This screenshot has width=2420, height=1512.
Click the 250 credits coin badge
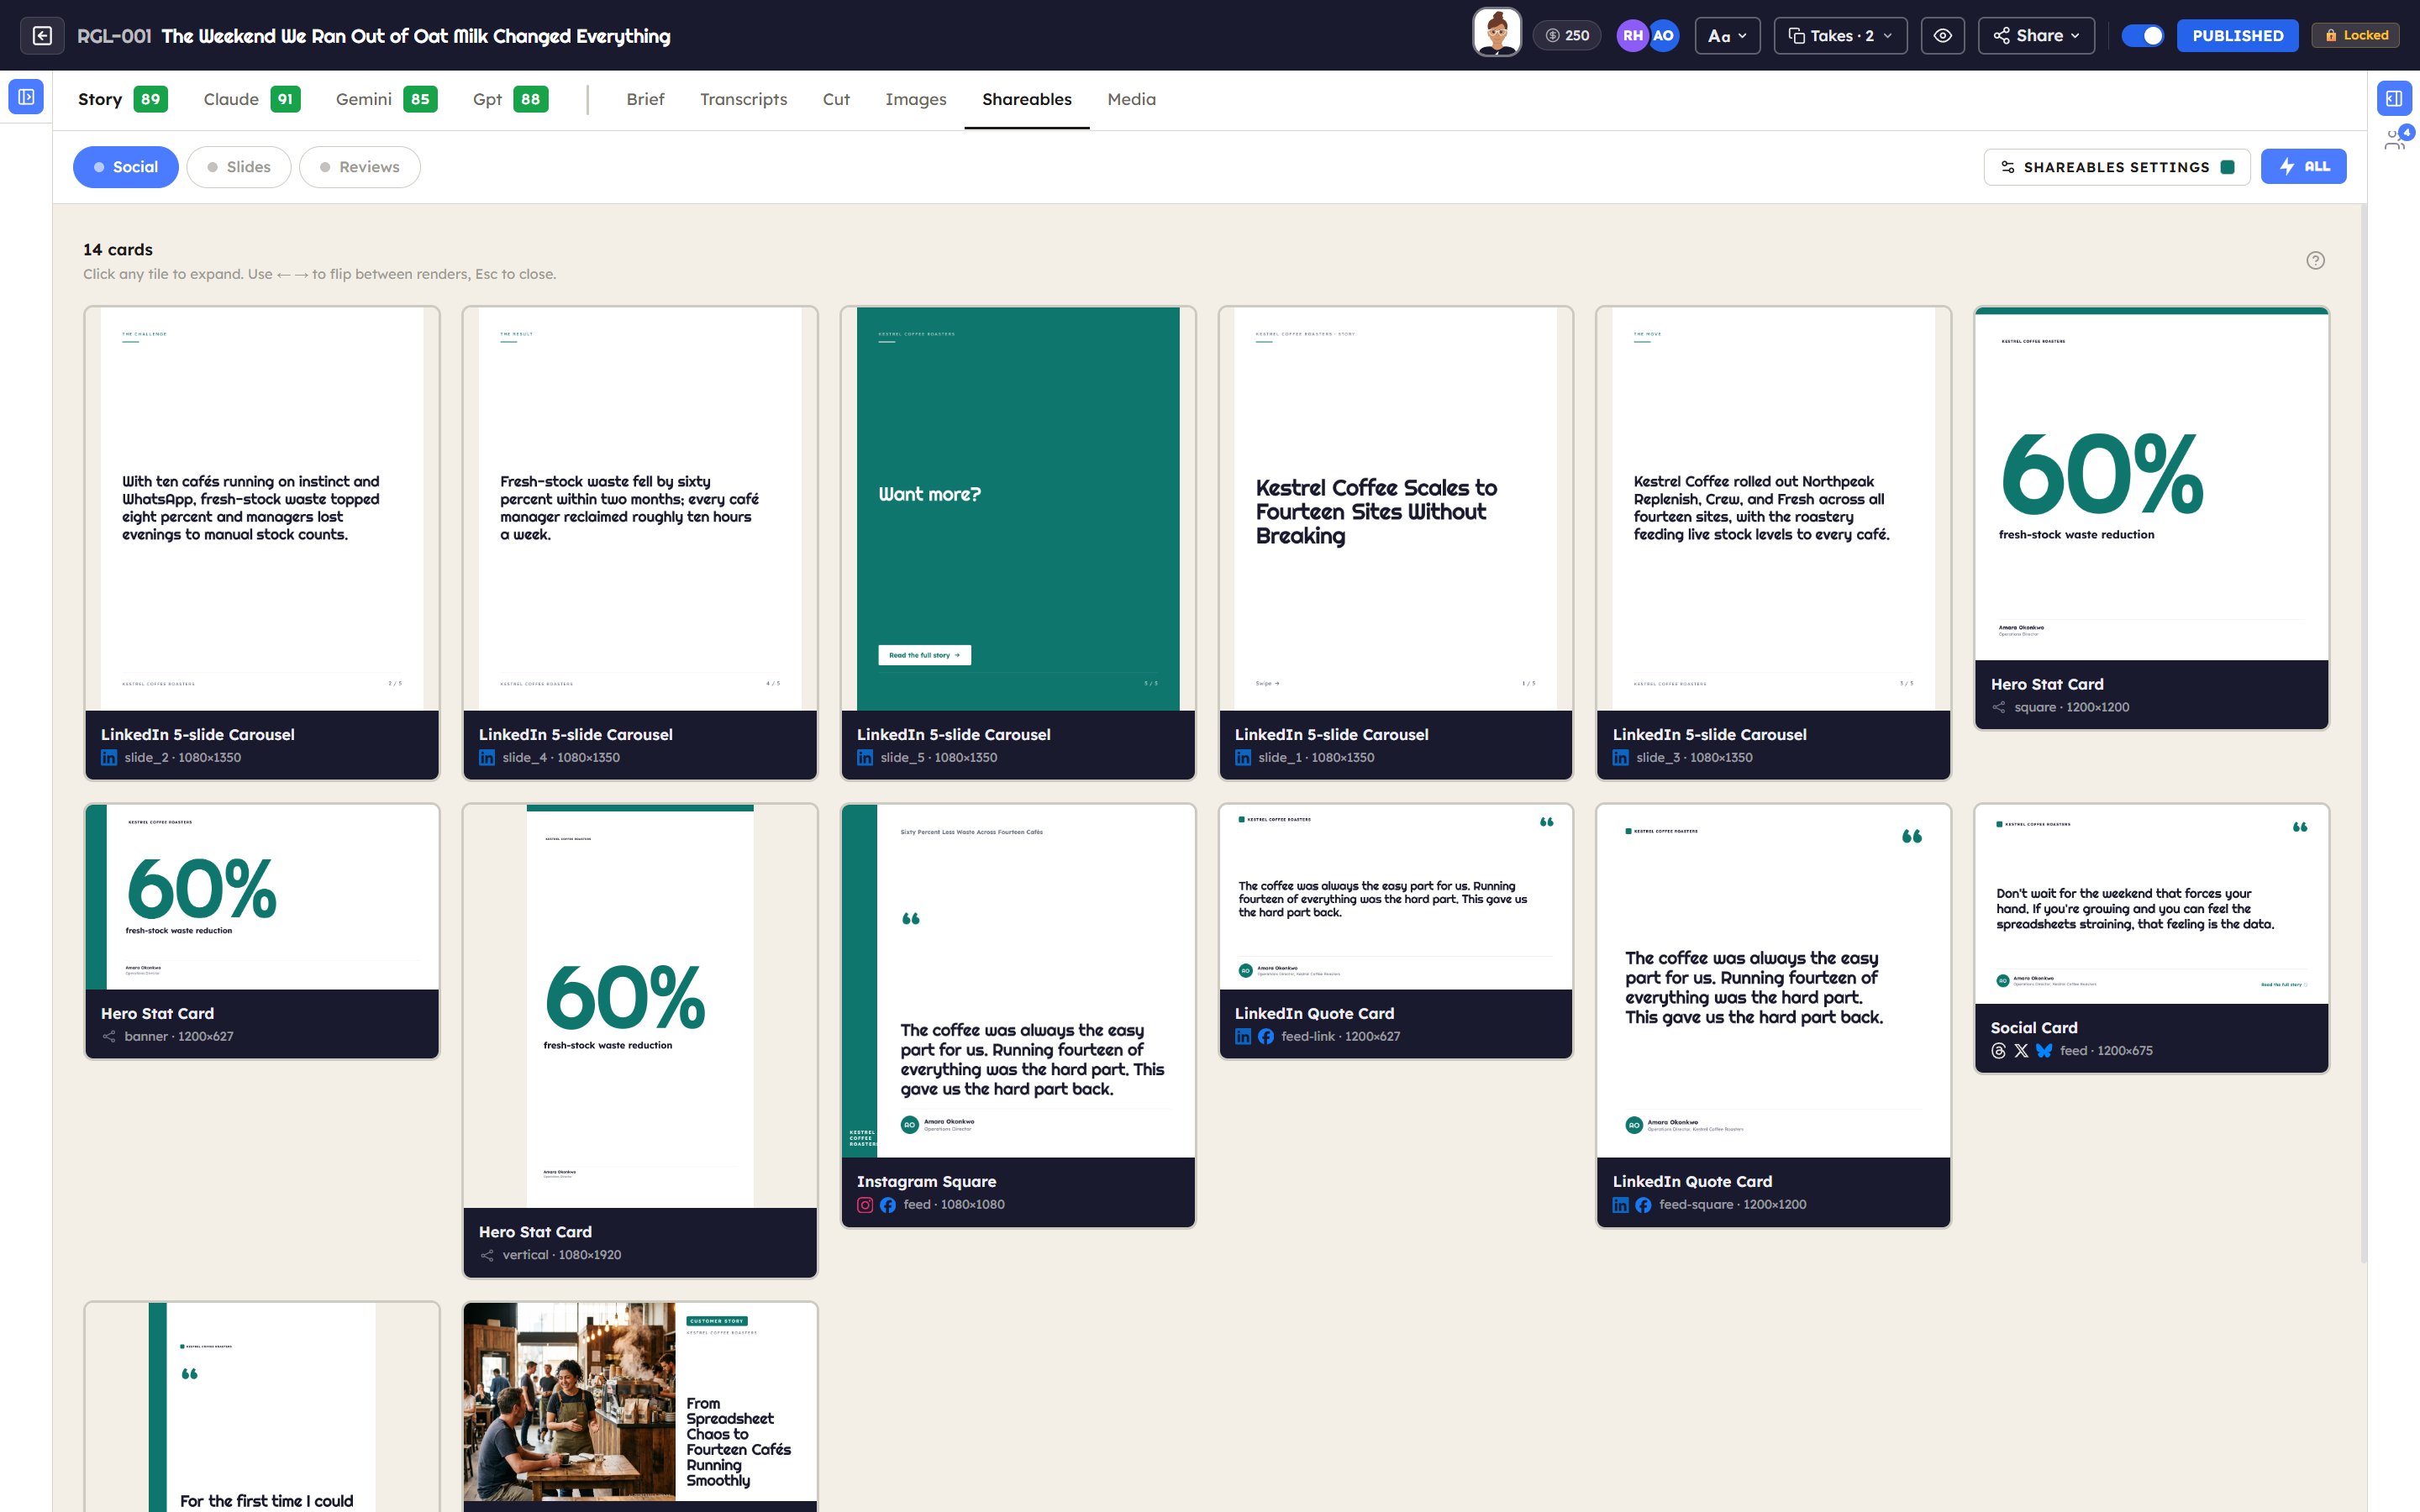[x=1567, y=35]
